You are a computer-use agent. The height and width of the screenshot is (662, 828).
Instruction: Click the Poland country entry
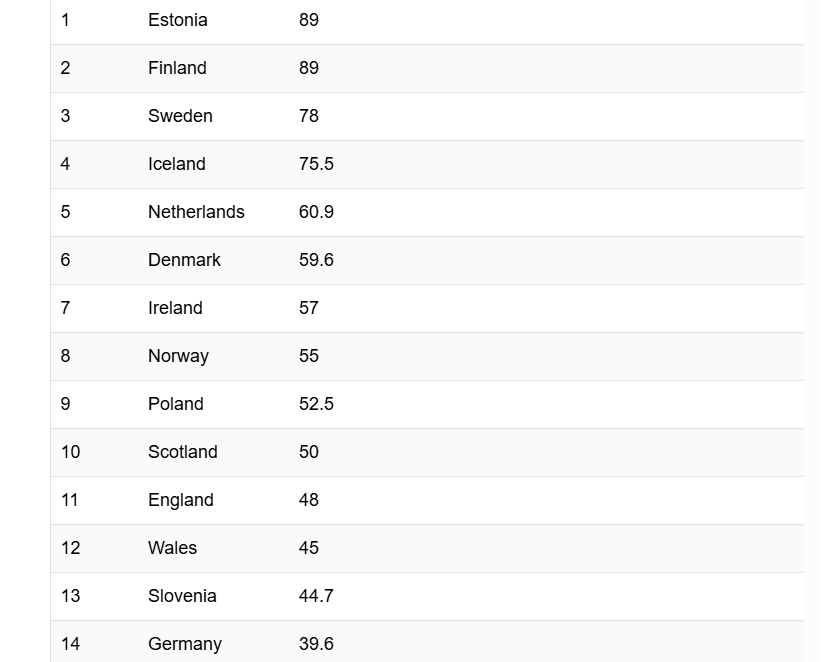click(176, 404)
